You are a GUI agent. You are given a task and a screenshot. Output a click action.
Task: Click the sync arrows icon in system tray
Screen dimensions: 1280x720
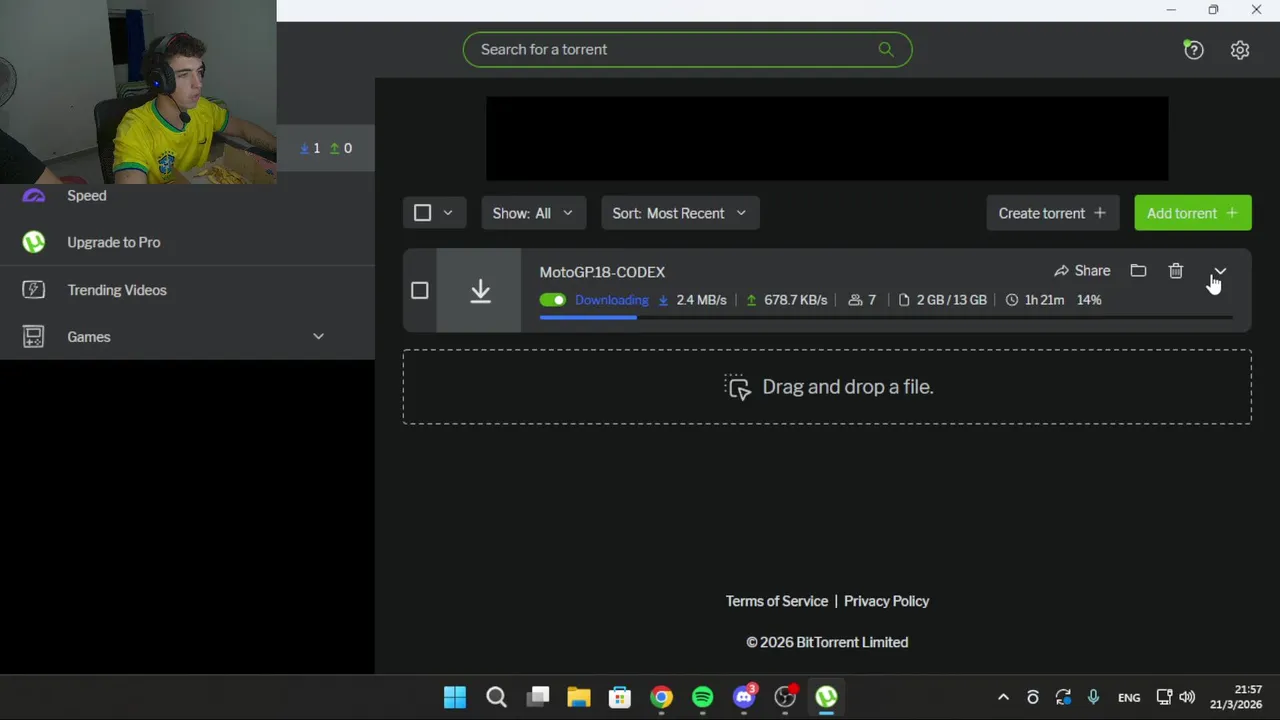1063,698
